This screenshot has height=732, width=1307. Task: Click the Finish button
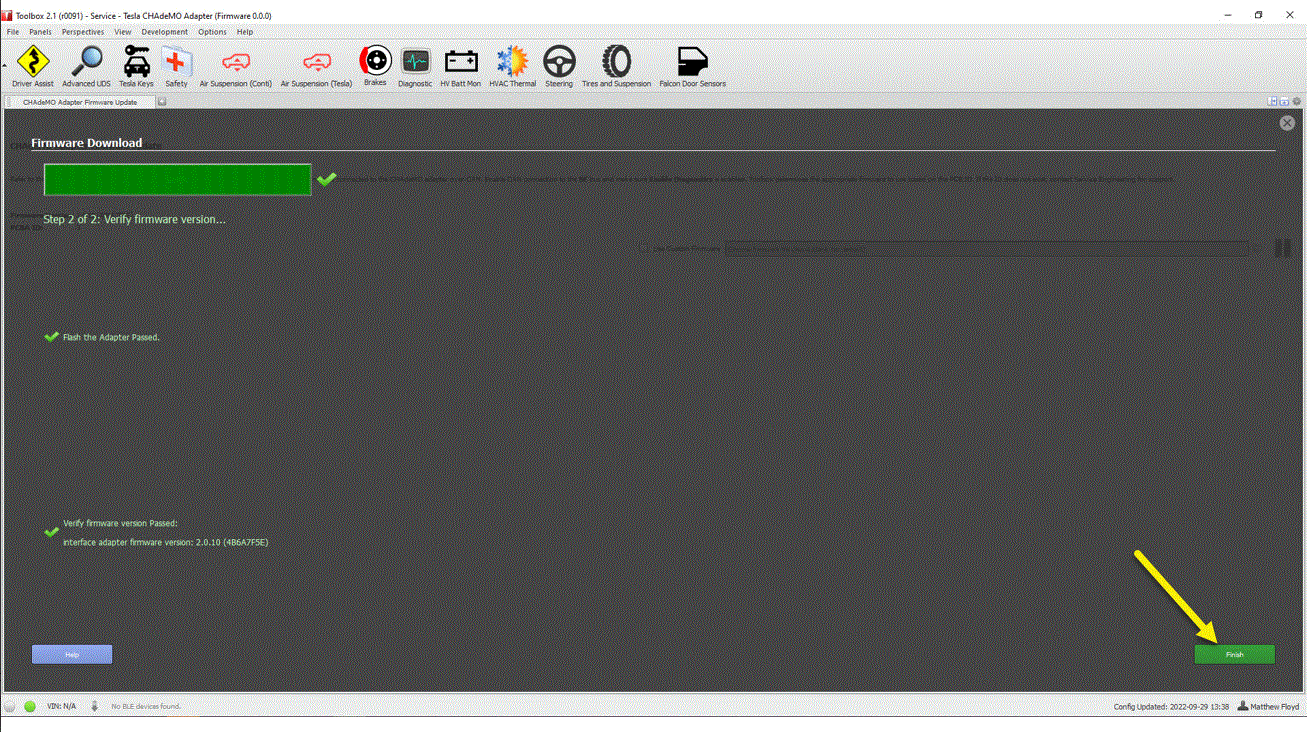(1234, 654)
